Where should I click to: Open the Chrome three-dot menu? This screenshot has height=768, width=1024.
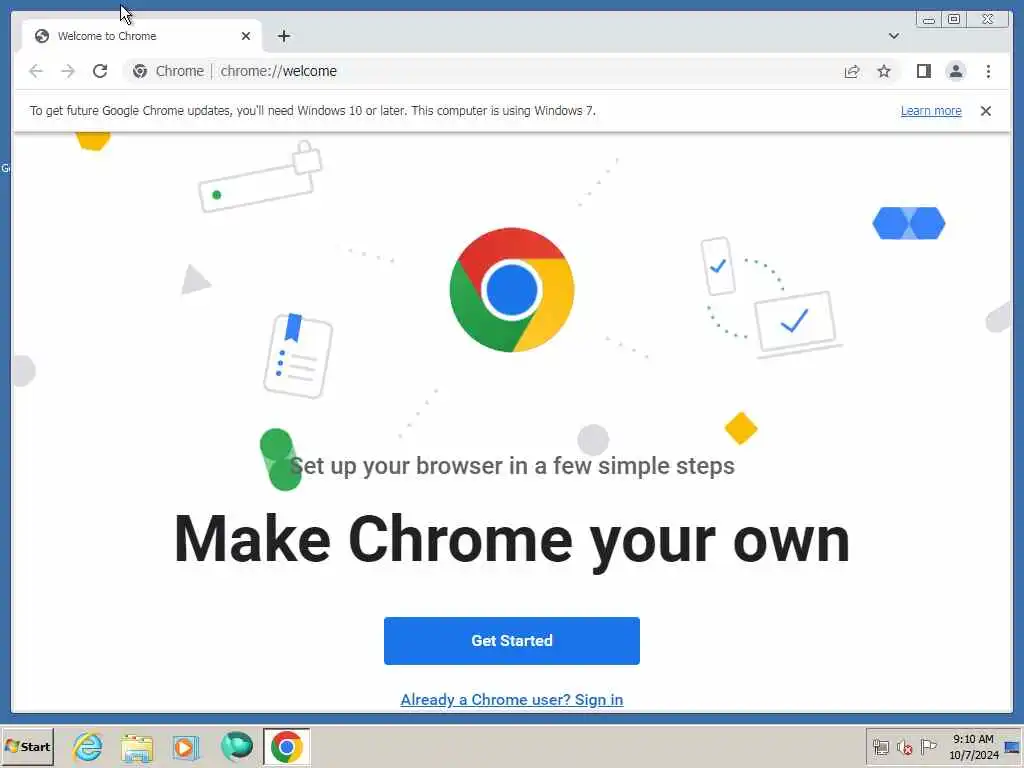coord(988,71)
